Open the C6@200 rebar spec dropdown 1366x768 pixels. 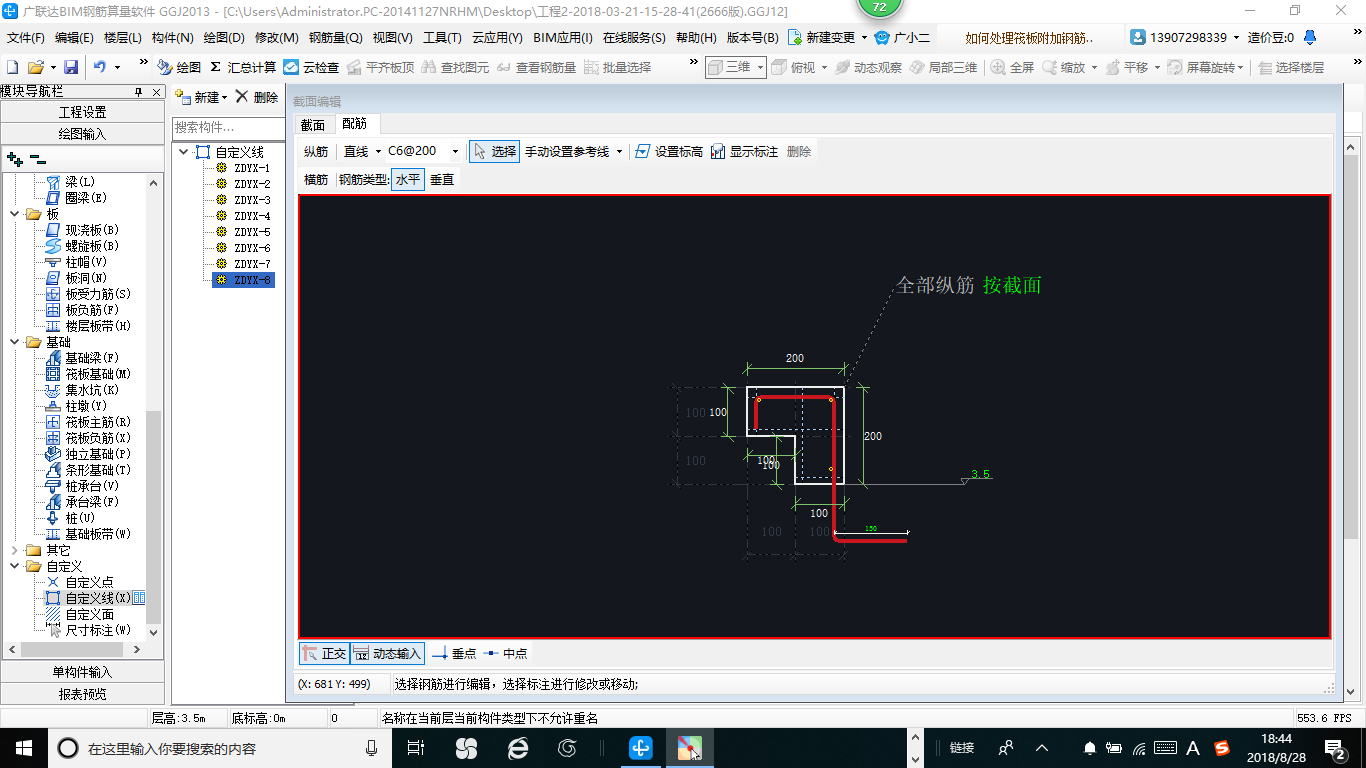(455, 152)
